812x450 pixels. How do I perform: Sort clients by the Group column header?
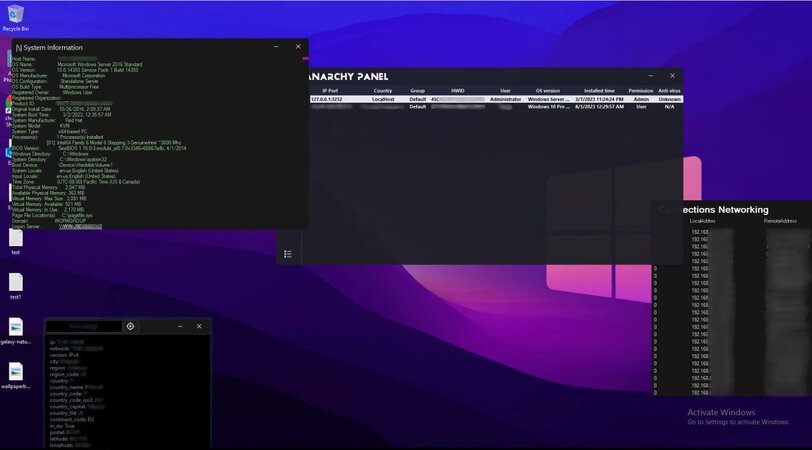coord(417,91)
